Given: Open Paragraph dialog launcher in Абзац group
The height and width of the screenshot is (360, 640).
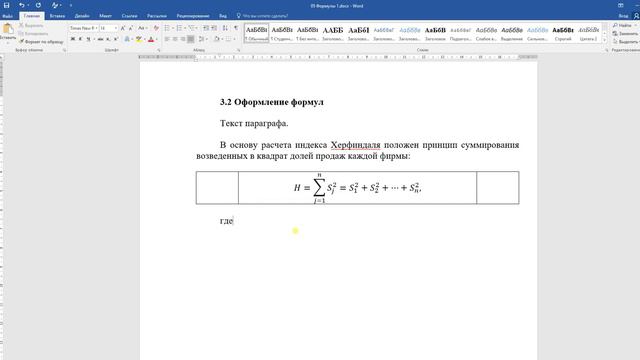Looking at the screenshot, I should point(239,50).
